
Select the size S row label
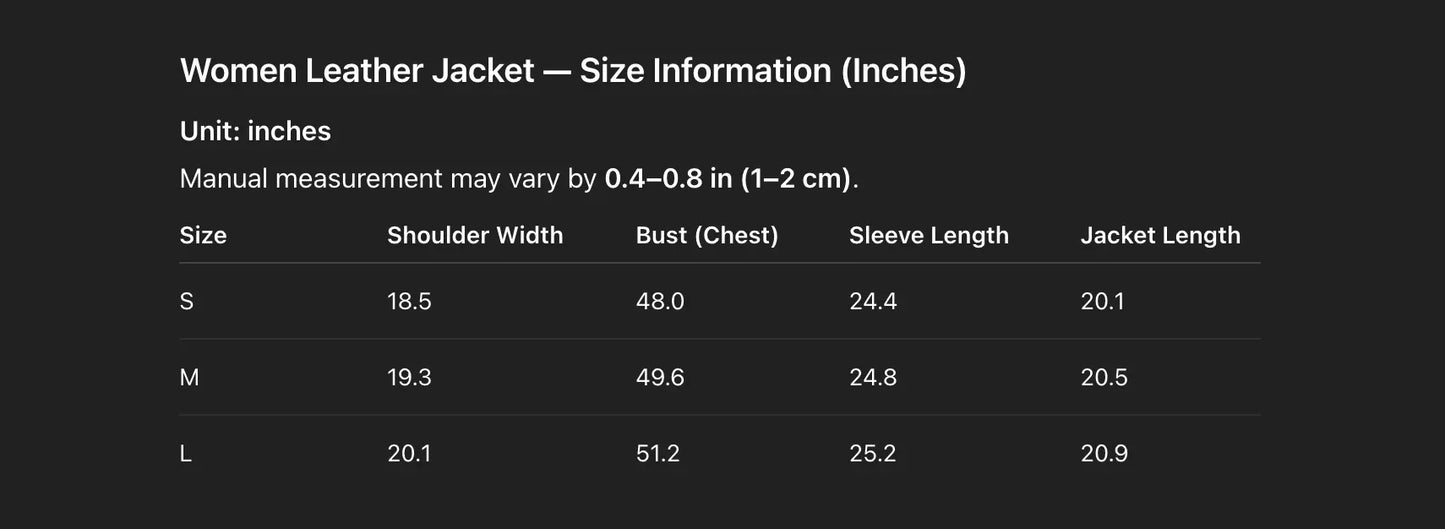(x=187, y=301)
